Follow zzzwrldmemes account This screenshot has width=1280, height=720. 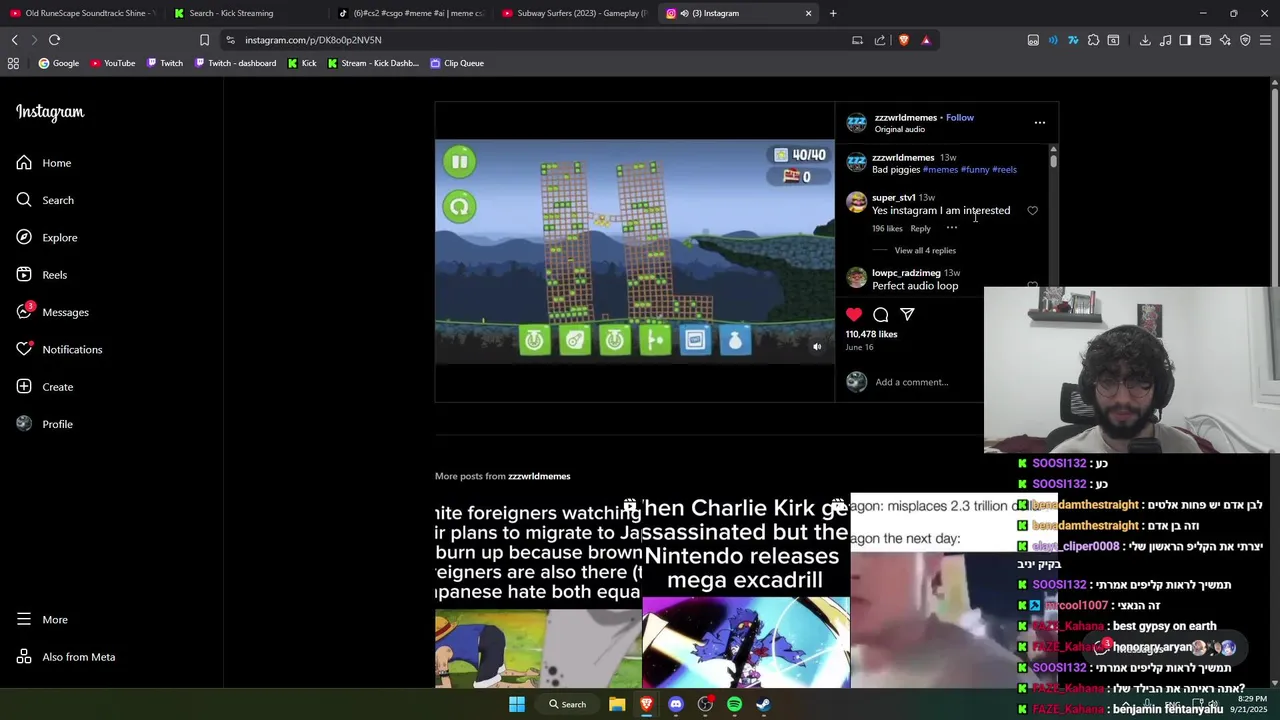(960, 117)
